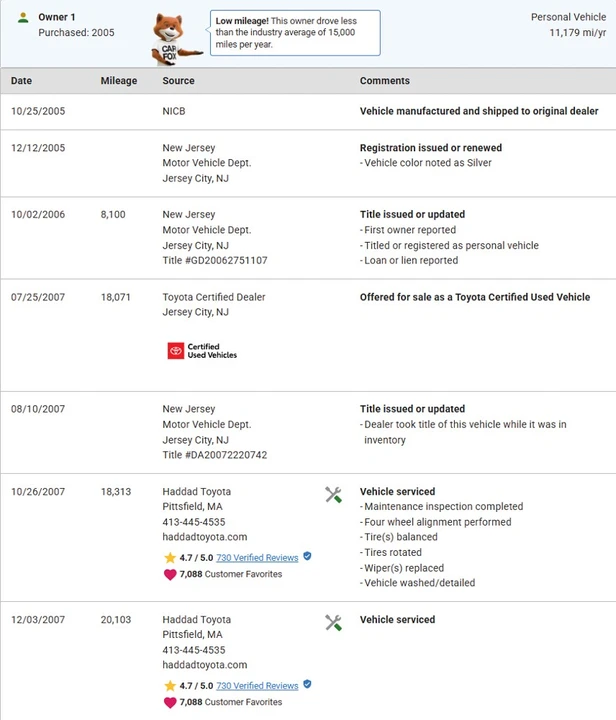The width and height of the screenshot is (616, 720).
Task: Click First owner reported comment
Action: [x=409, y=230]
